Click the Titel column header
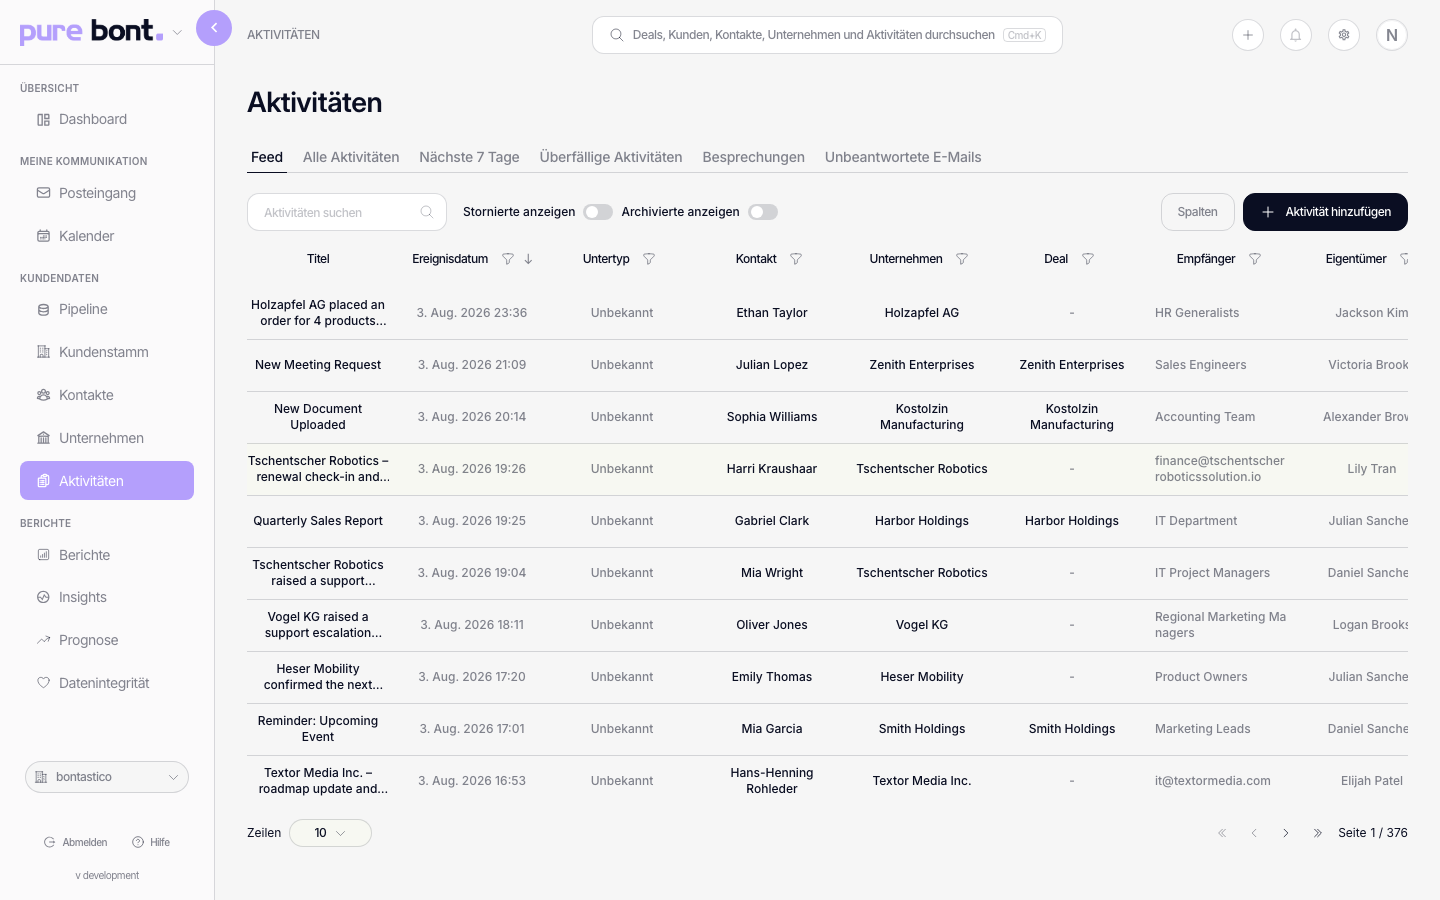 [318, 259]
